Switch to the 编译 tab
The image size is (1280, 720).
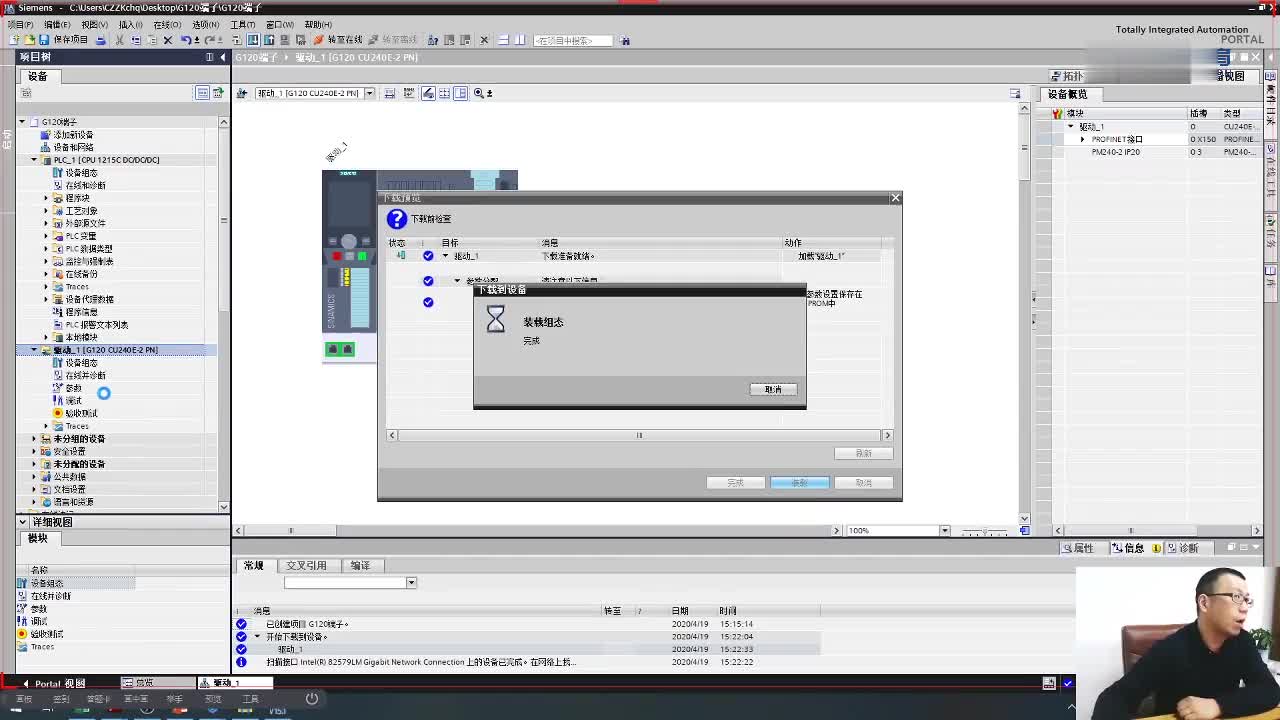pyautogui.click(x=360, y=565)
